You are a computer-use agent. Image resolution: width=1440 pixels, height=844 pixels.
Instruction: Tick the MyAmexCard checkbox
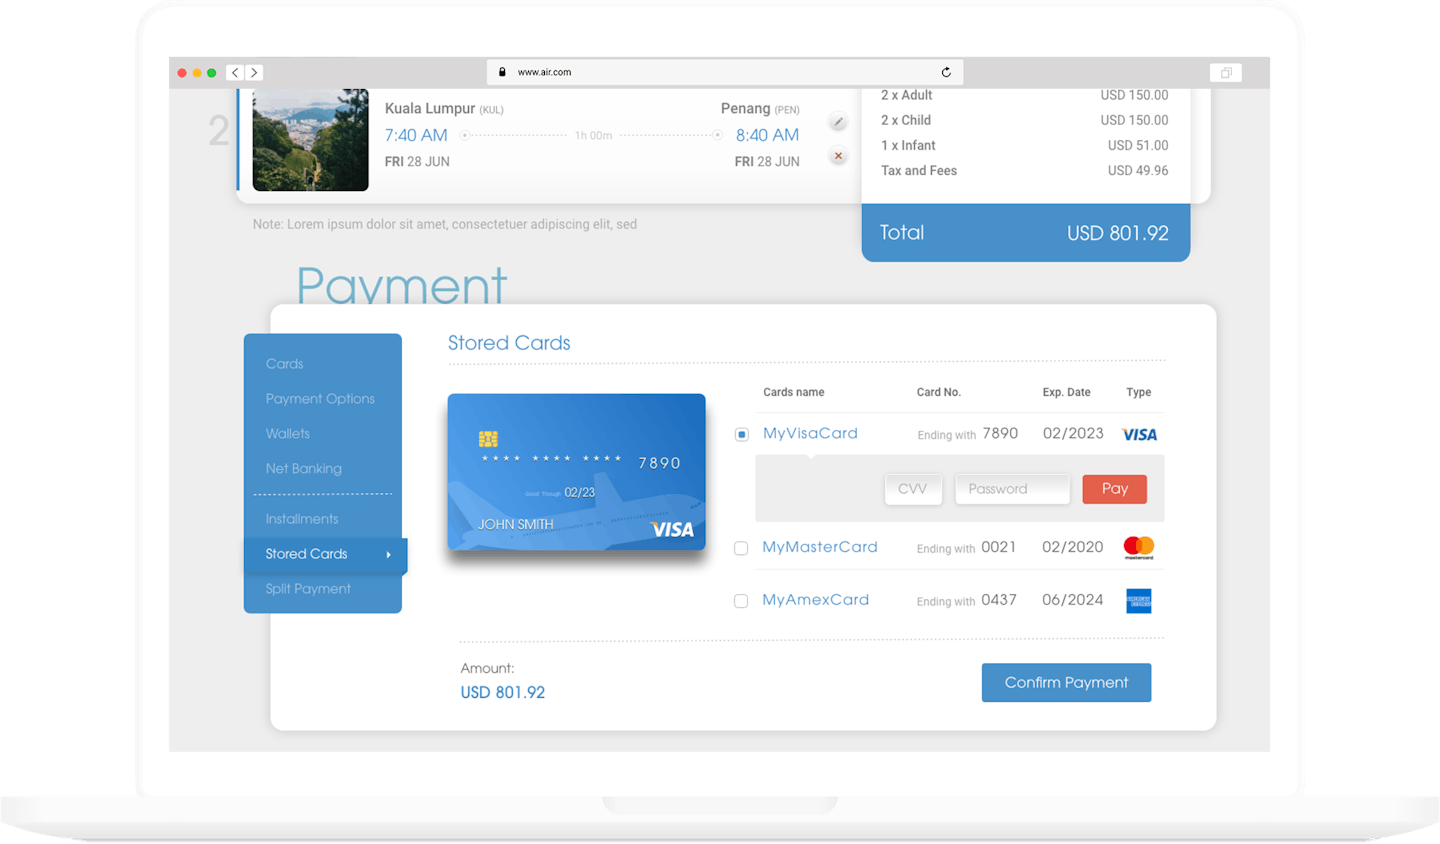(741, 601)
